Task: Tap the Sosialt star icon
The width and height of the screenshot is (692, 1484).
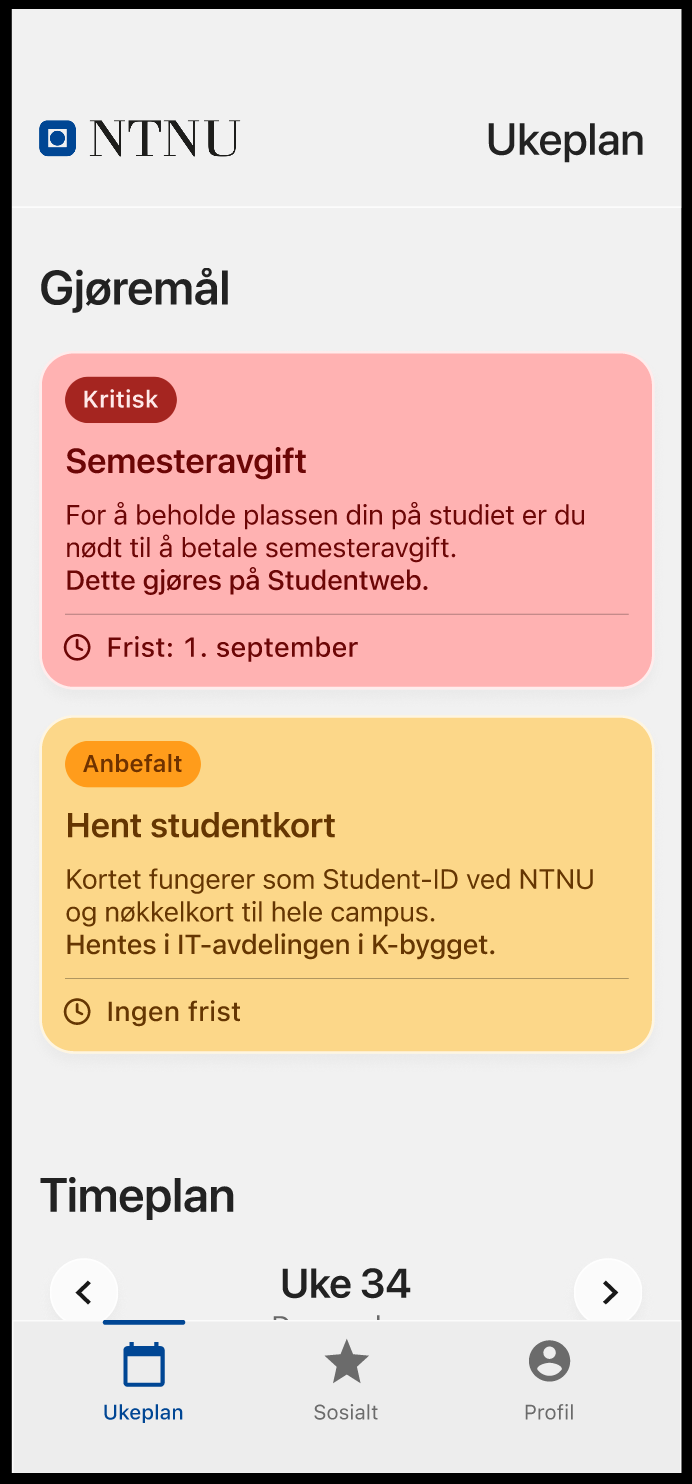Action: point(346,1362)
